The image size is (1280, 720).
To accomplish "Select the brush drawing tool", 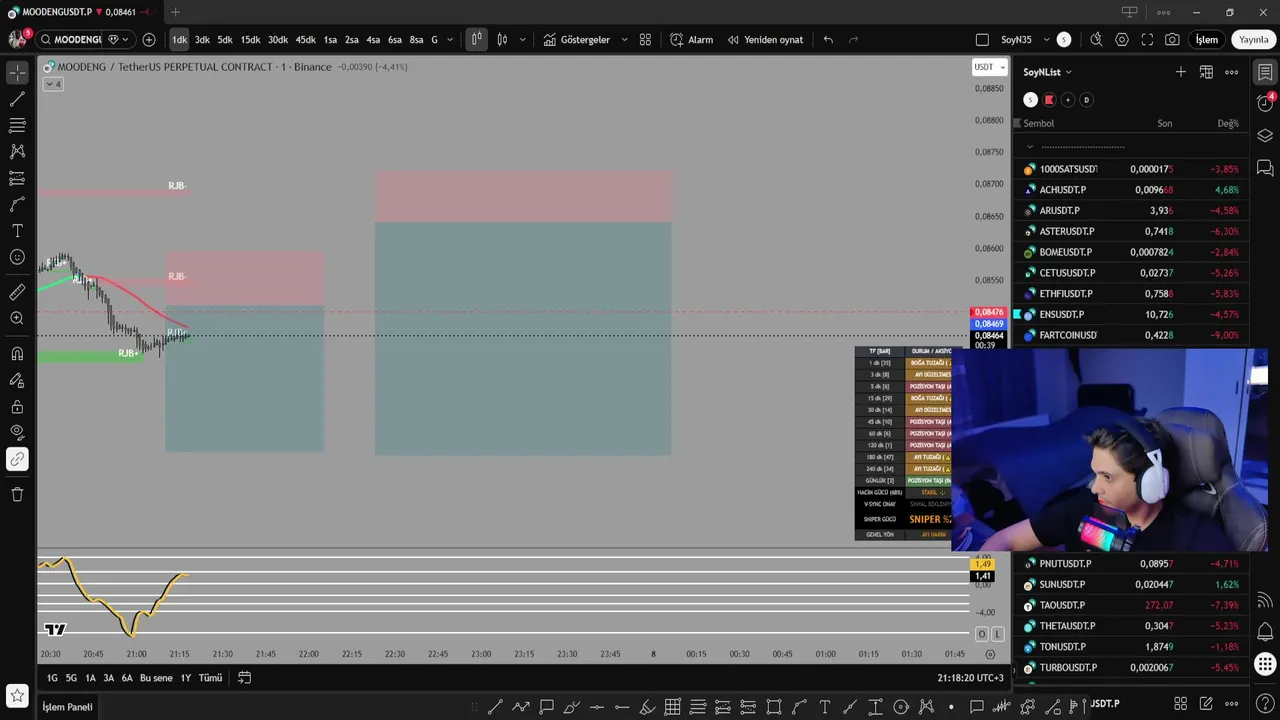I will point(17,204).
